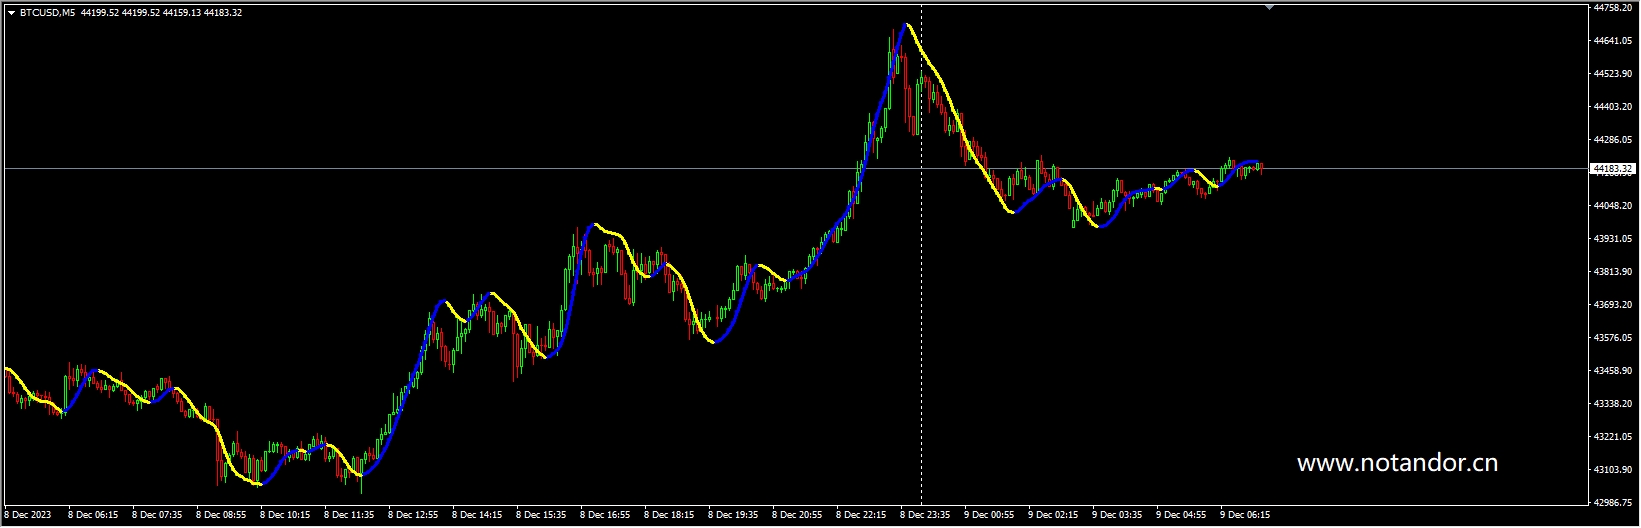Click the 8 Dec 15:35 time label
The height and width of the screenshot is (528, 1641).
click(x=541, y=516)
